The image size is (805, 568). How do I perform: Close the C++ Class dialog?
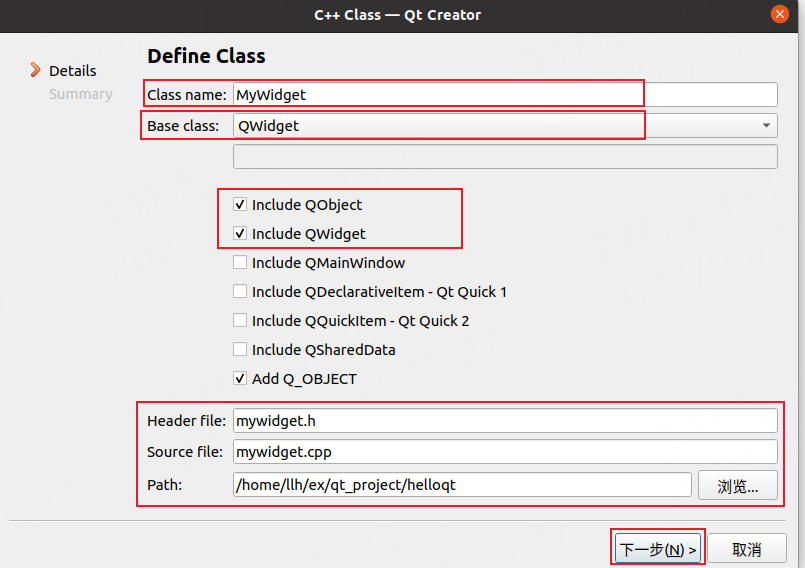pyautogui.click(x=779, y=14)
